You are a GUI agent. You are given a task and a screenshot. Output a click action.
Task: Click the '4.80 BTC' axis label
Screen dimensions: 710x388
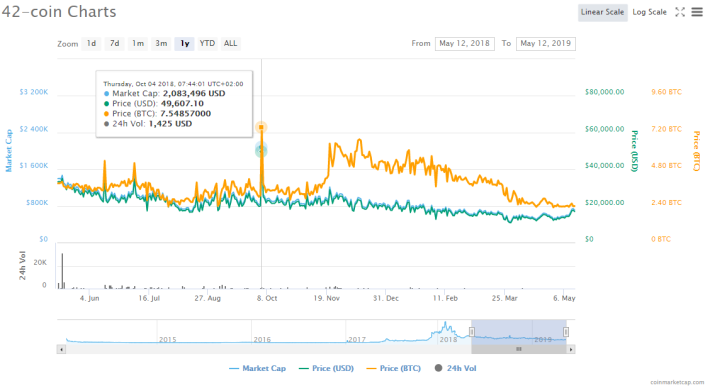[x=667, y=166]
